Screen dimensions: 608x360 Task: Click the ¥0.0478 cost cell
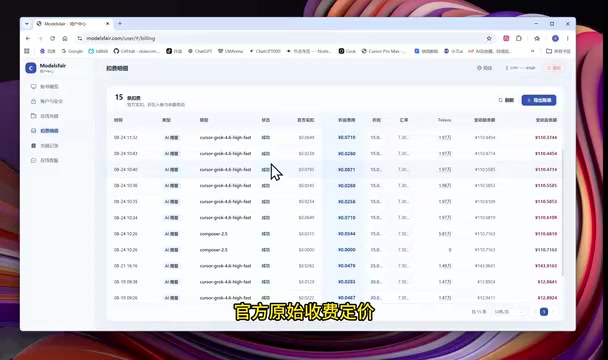pos(347,266)
